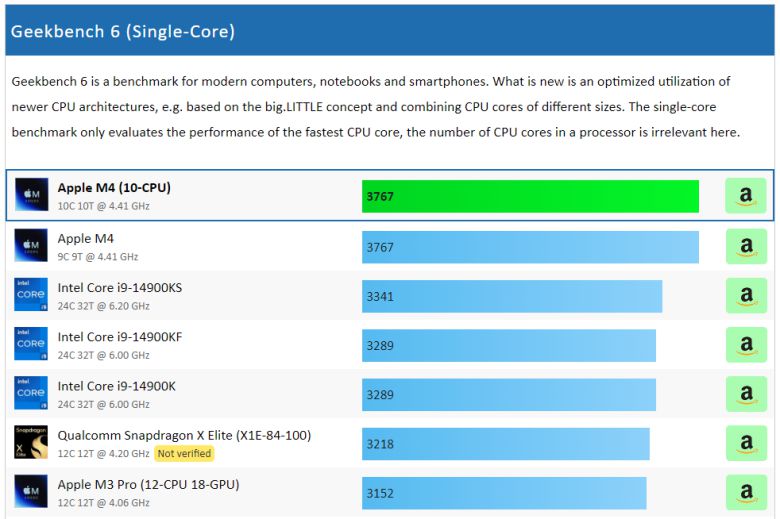Click the Amazon icon for Apple M4 (10-CPU)
This screenshot has width=780, height=519.
(x=746, y=196)
